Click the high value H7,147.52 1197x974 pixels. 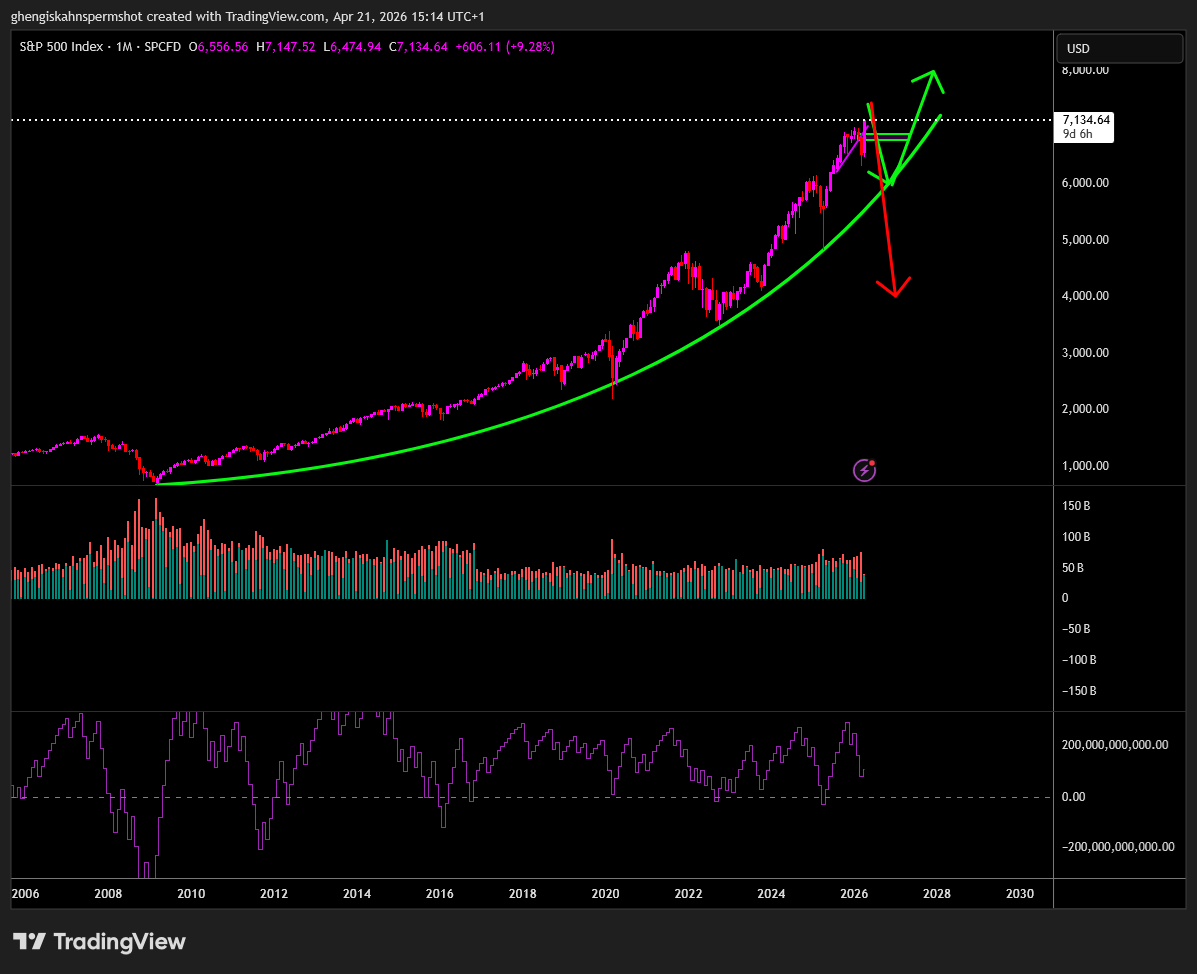pyautogui.click(x=286, y=47)
